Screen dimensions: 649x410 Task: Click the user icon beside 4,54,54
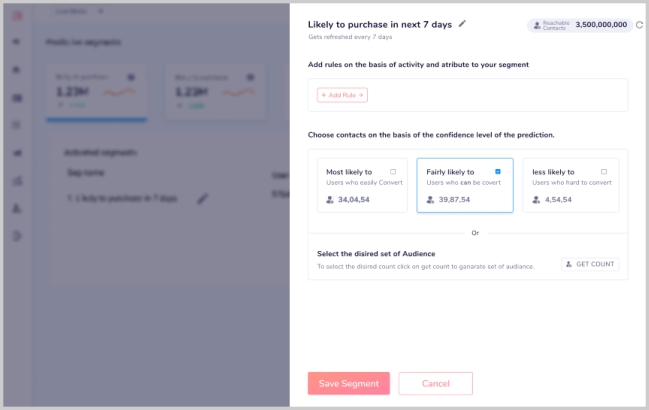coord(535,200)
